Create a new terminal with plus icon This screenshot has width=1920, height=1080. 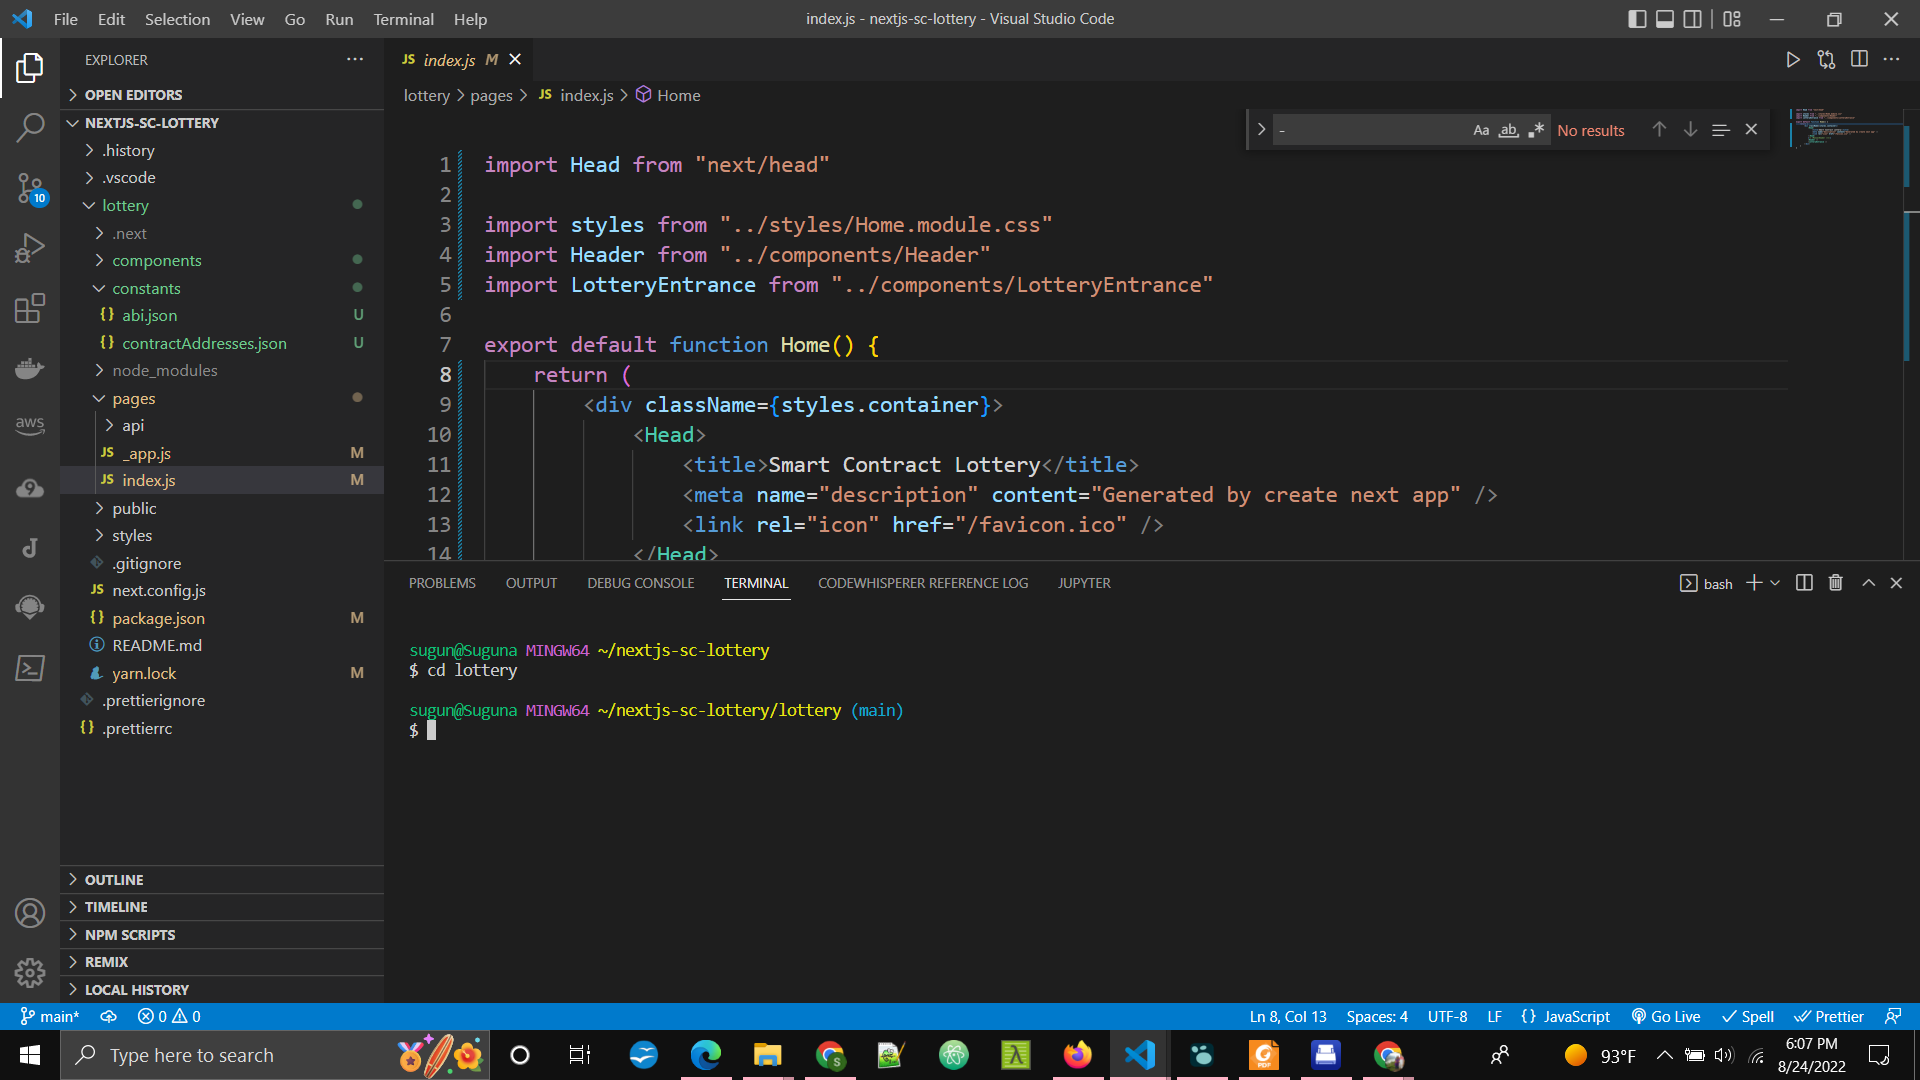1753,583
